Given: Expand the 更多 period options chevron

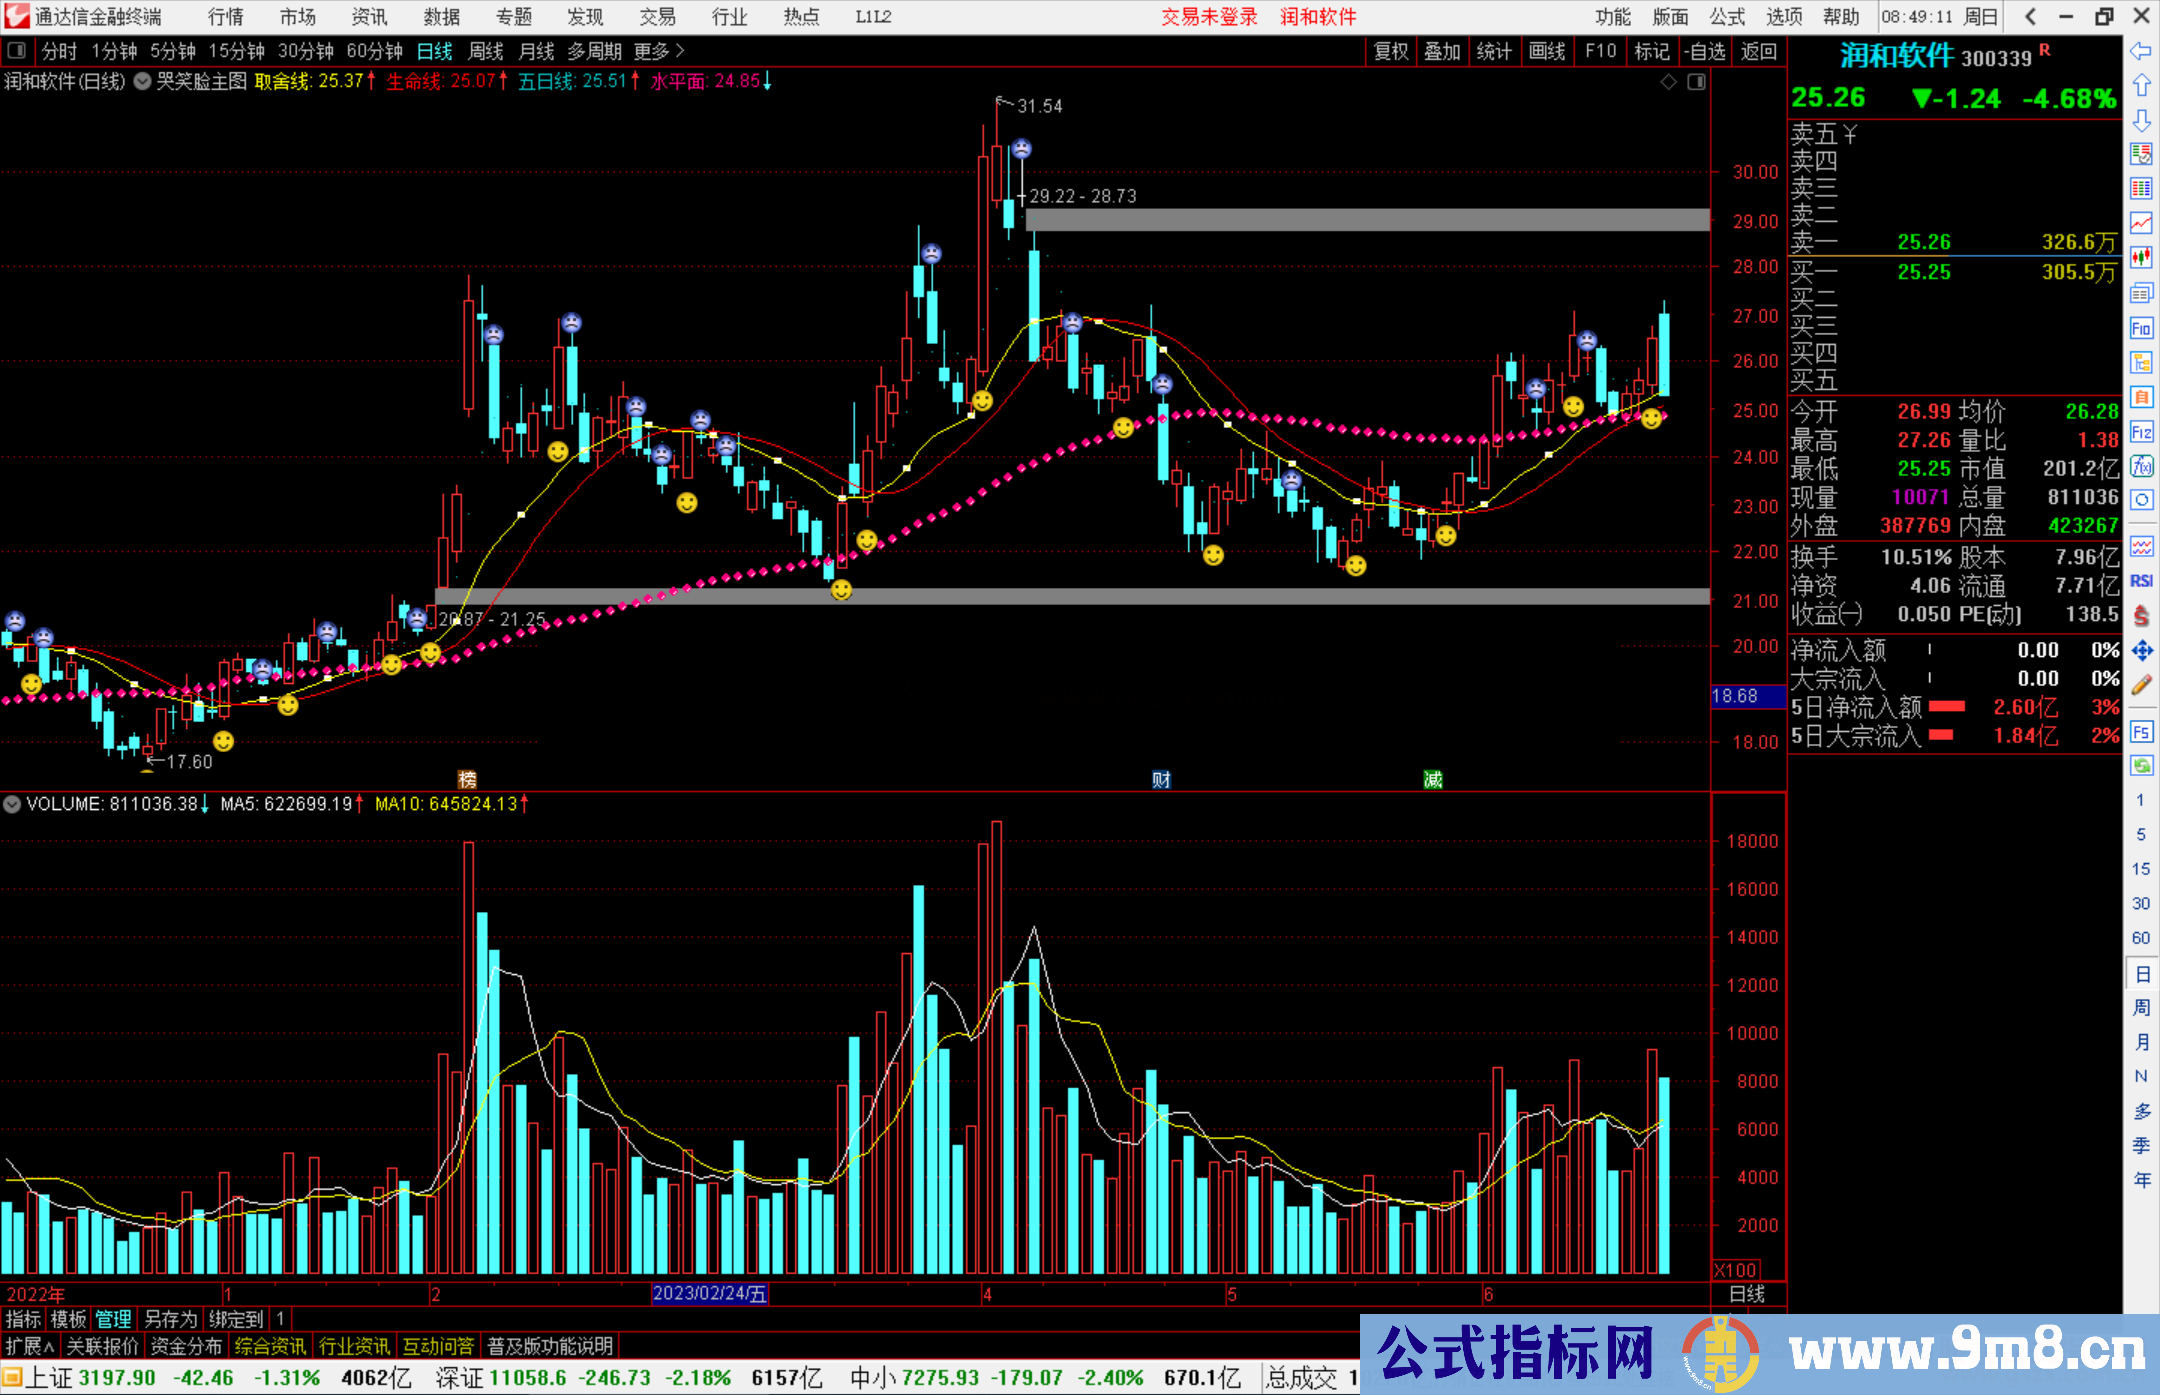Looking at the screenshot, I should pyautogui.click(x=680, y=51).
